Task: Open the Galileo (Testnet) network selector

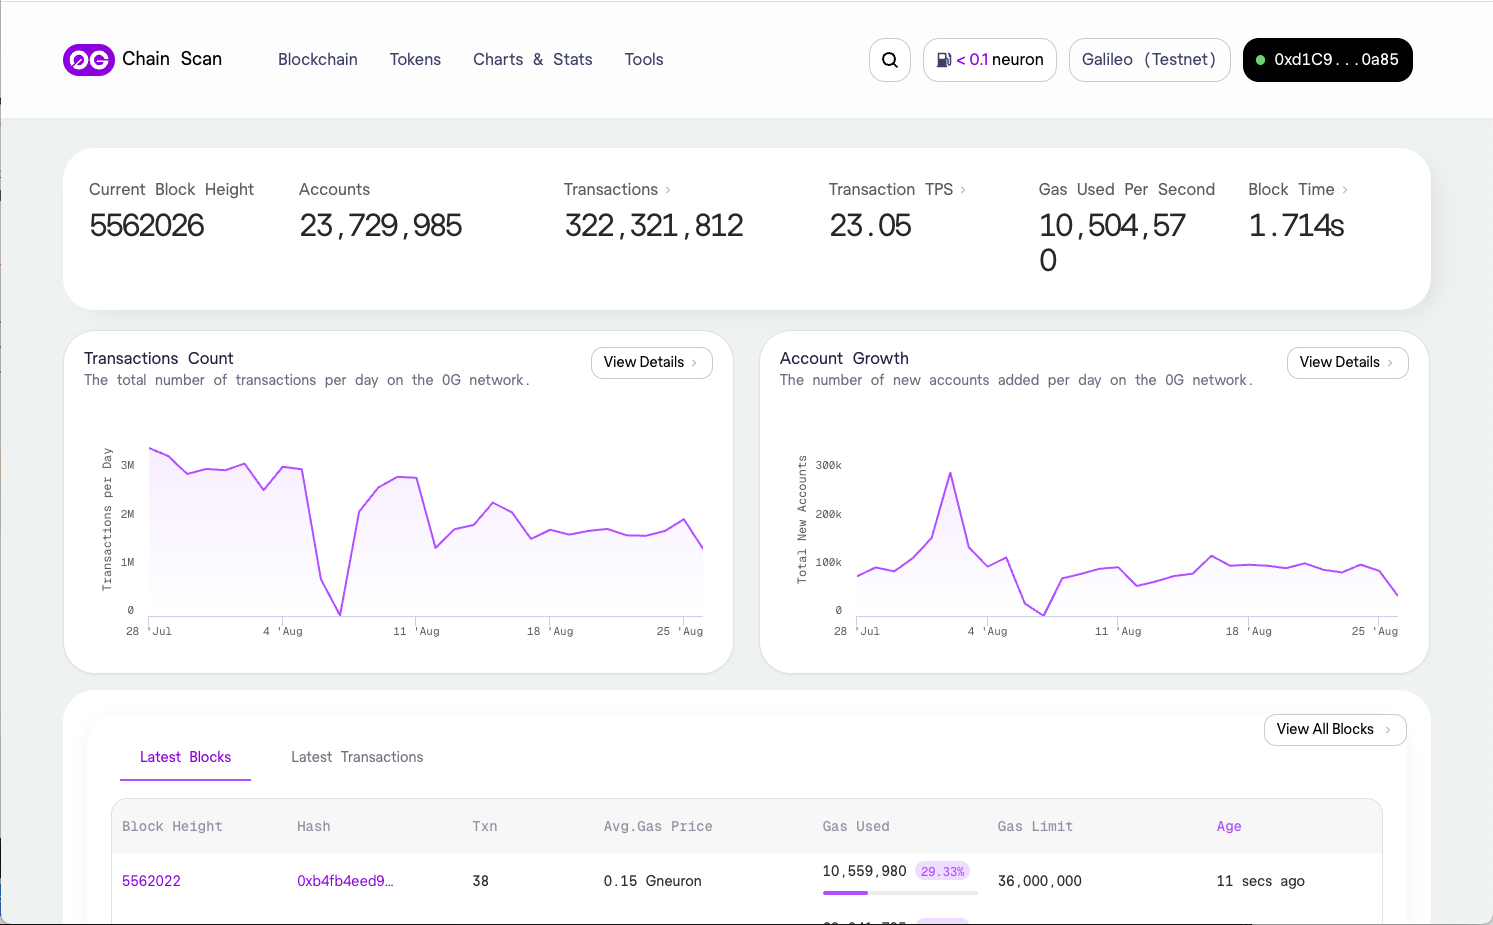Action: pyautogui.click(x=1149, y=60)
